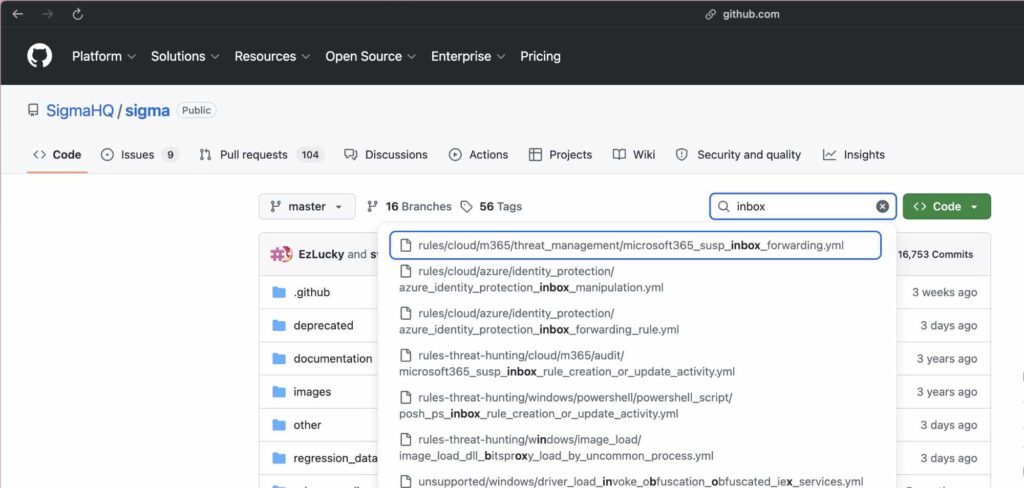
Task: Open the documentation folder
Action: click(x=332, y=359)
